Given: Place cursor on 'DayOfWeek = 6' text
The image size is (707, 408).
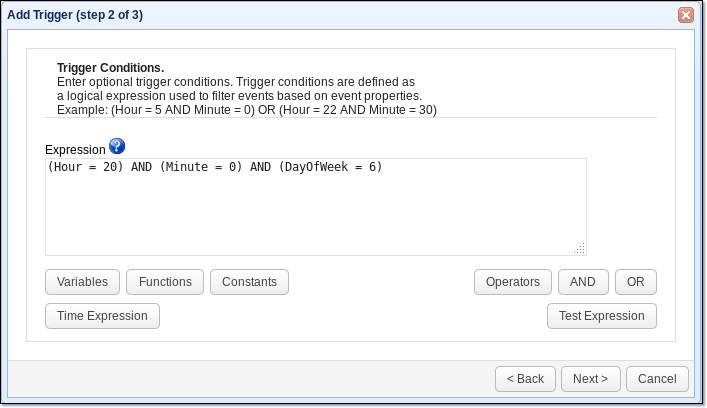Looking at the screenshot, I should (330, 167).
